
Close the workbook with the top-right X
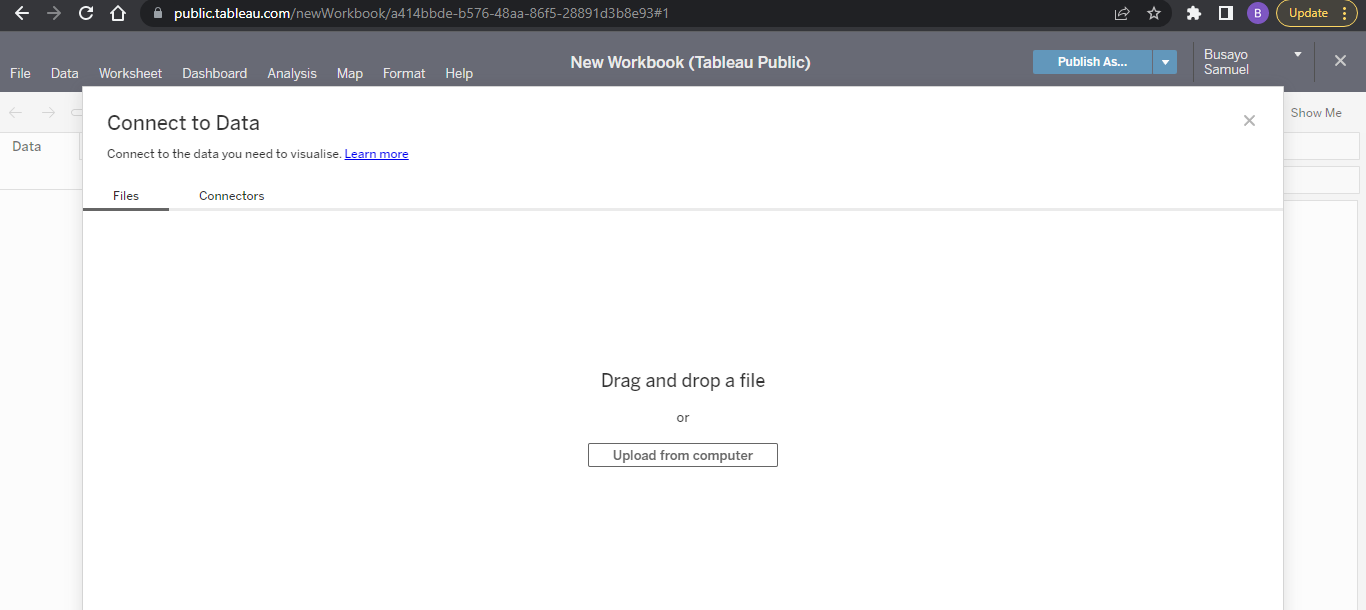(1340, 61)
